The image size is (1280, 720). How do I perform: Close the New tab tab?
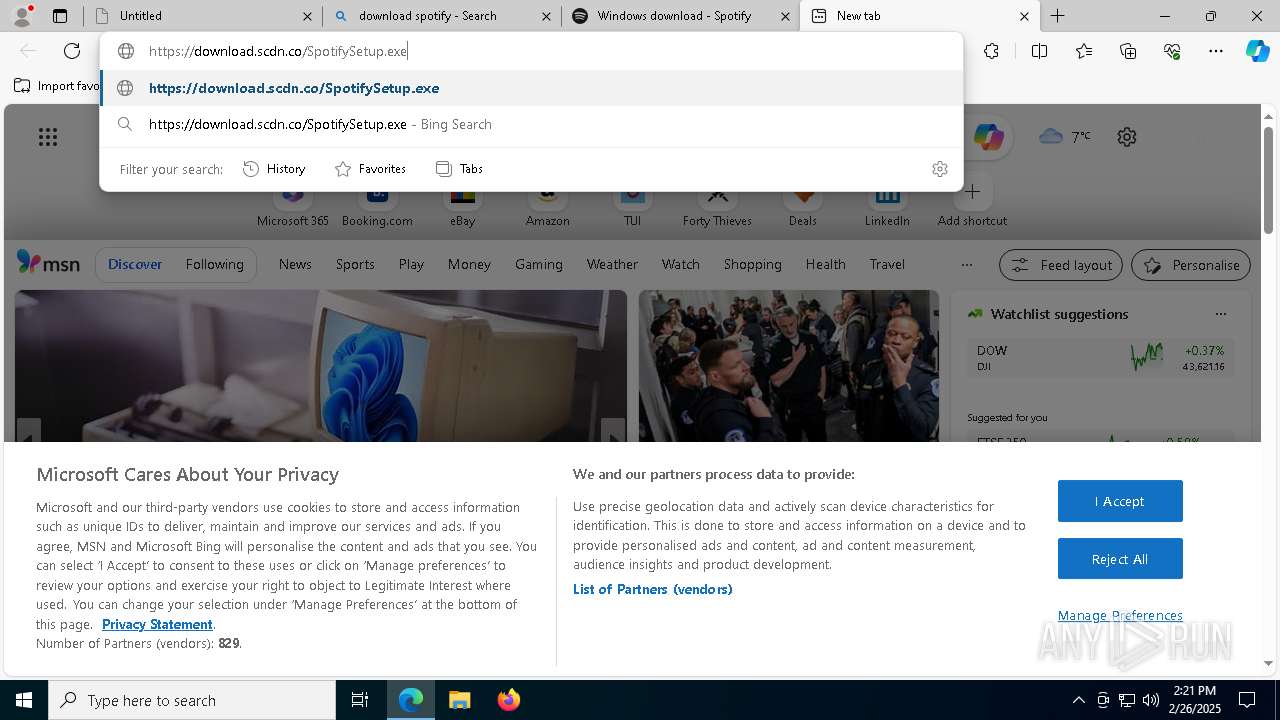point(1024,16)
